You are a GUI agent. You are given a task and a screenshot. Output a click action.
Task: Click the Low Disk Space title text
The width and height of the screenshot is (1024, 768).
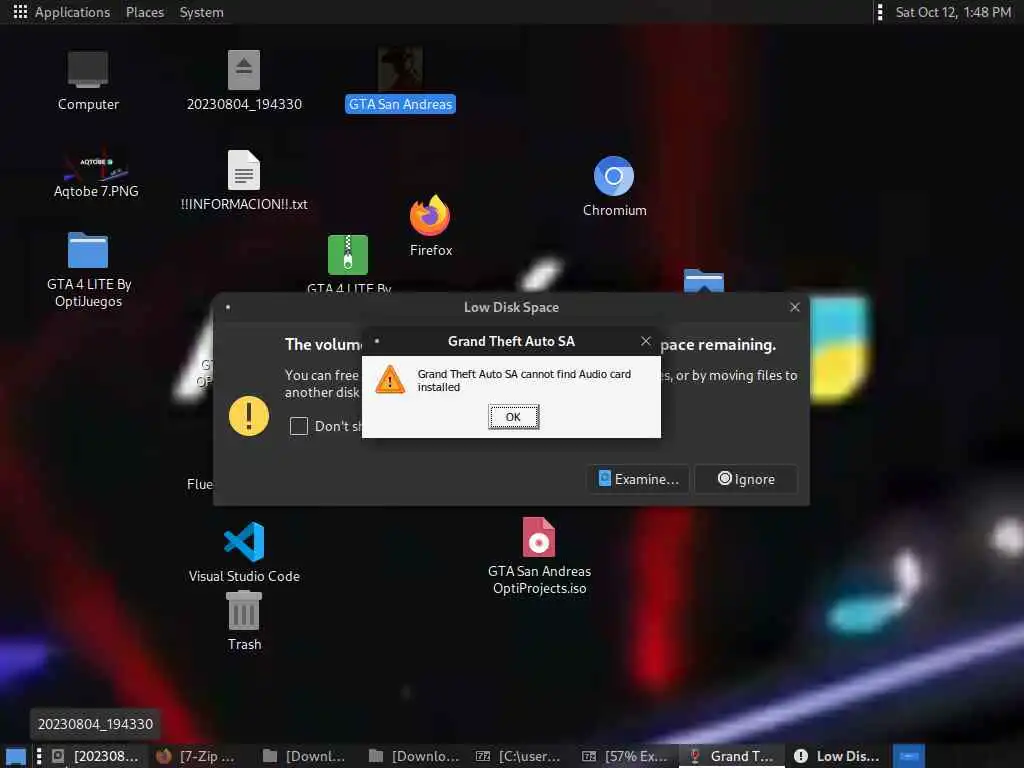click(x=511, y=307)
